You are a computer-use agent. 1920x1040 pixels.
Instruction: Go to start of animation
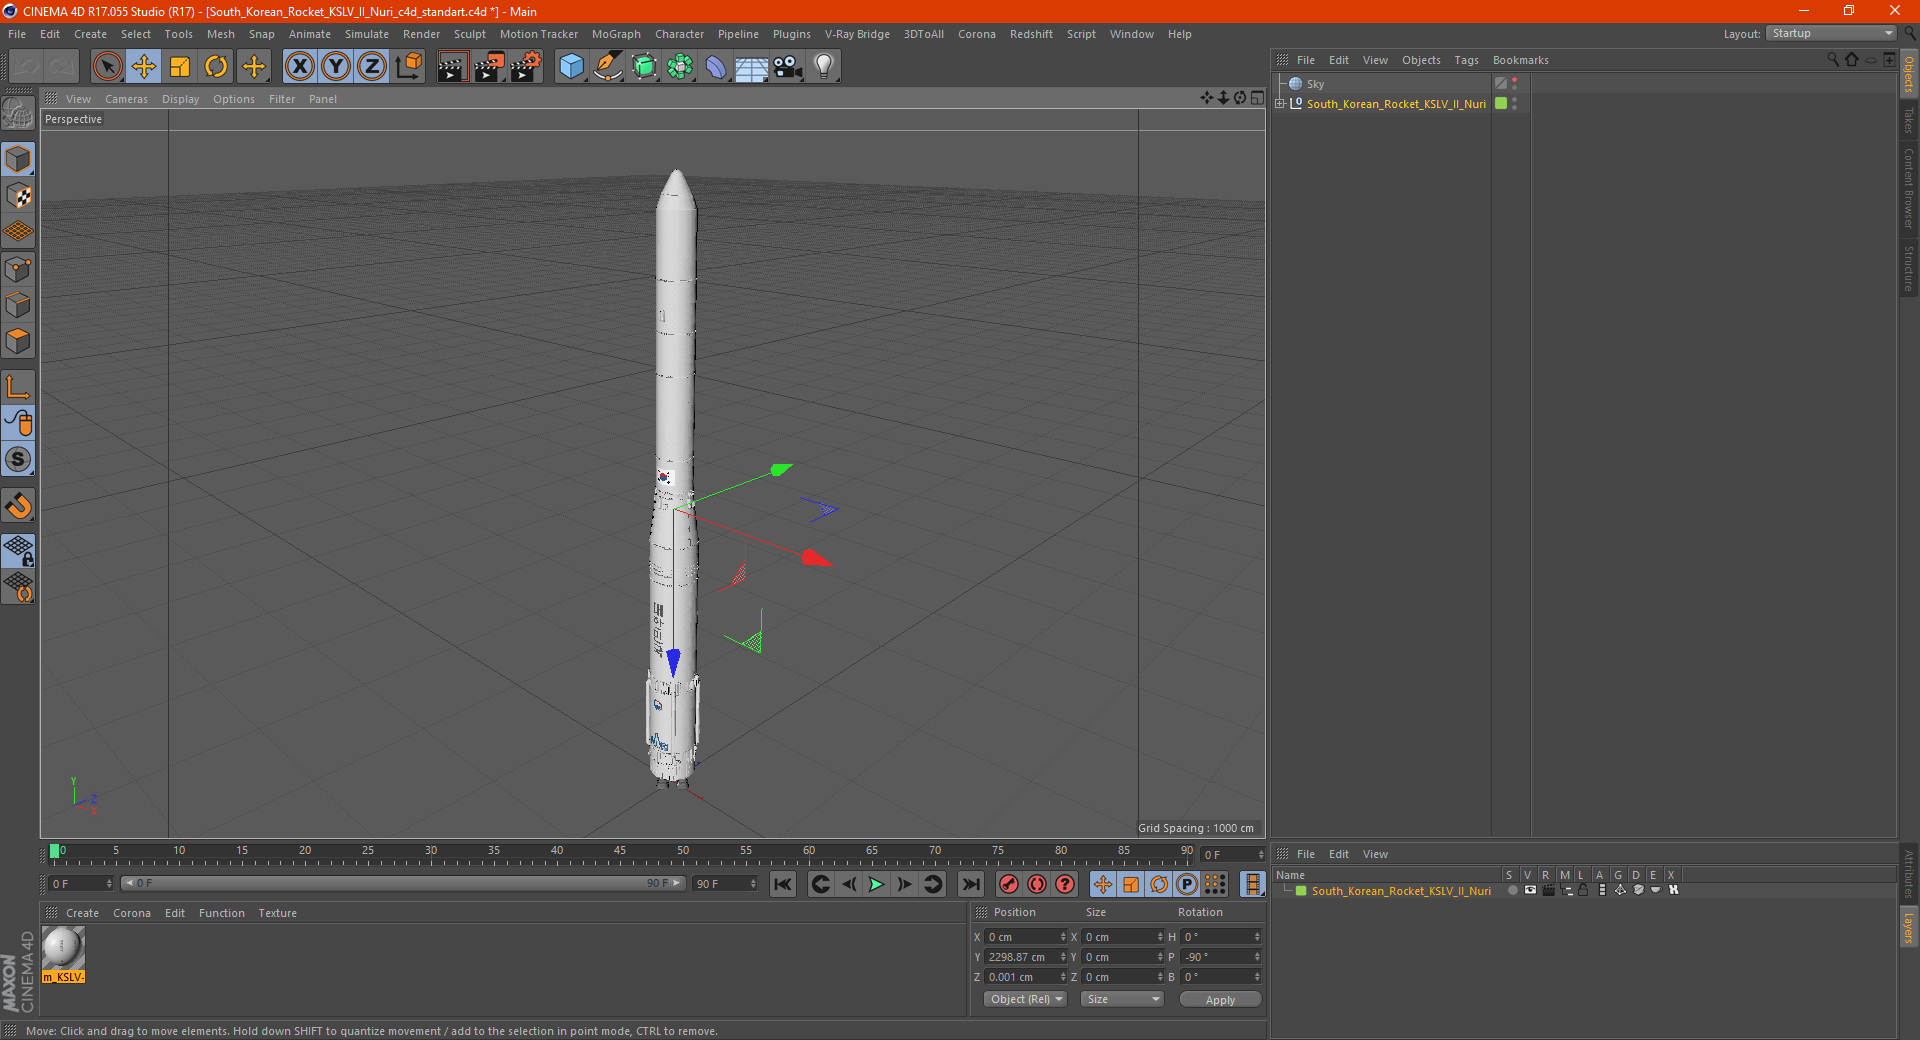pyautogui.click(x=783, y=884)
